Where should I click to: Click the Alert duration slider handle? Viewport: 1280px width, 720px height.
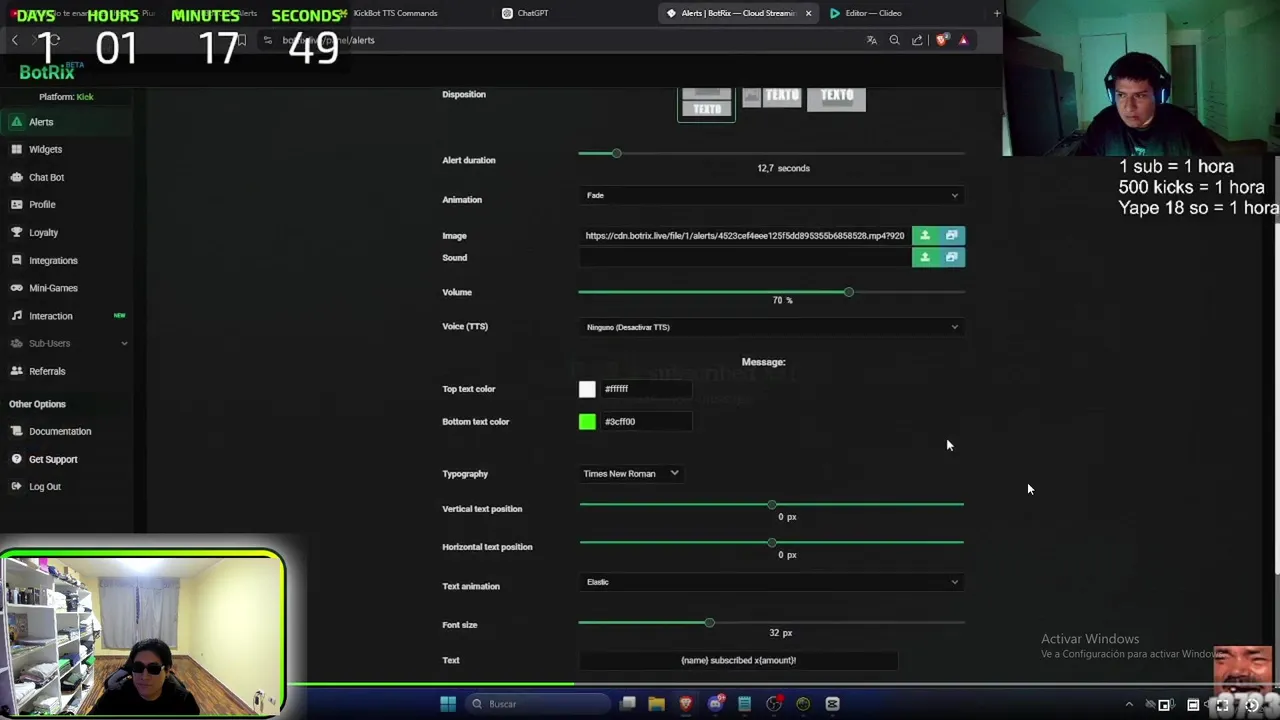[616, 153]
